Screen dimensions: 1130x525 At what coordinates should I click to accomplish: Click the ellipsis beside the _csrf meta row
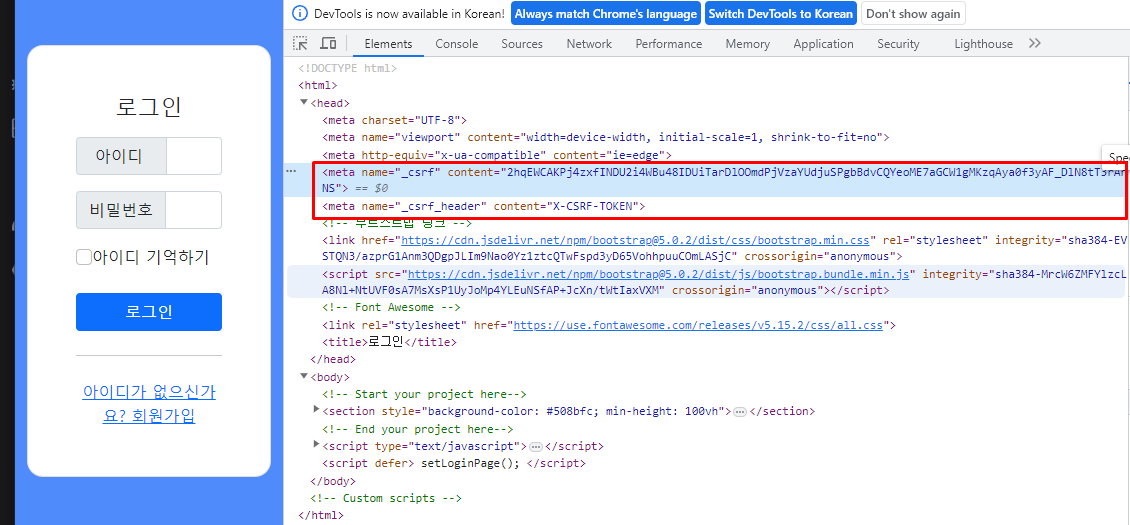[x=291, y=172]
